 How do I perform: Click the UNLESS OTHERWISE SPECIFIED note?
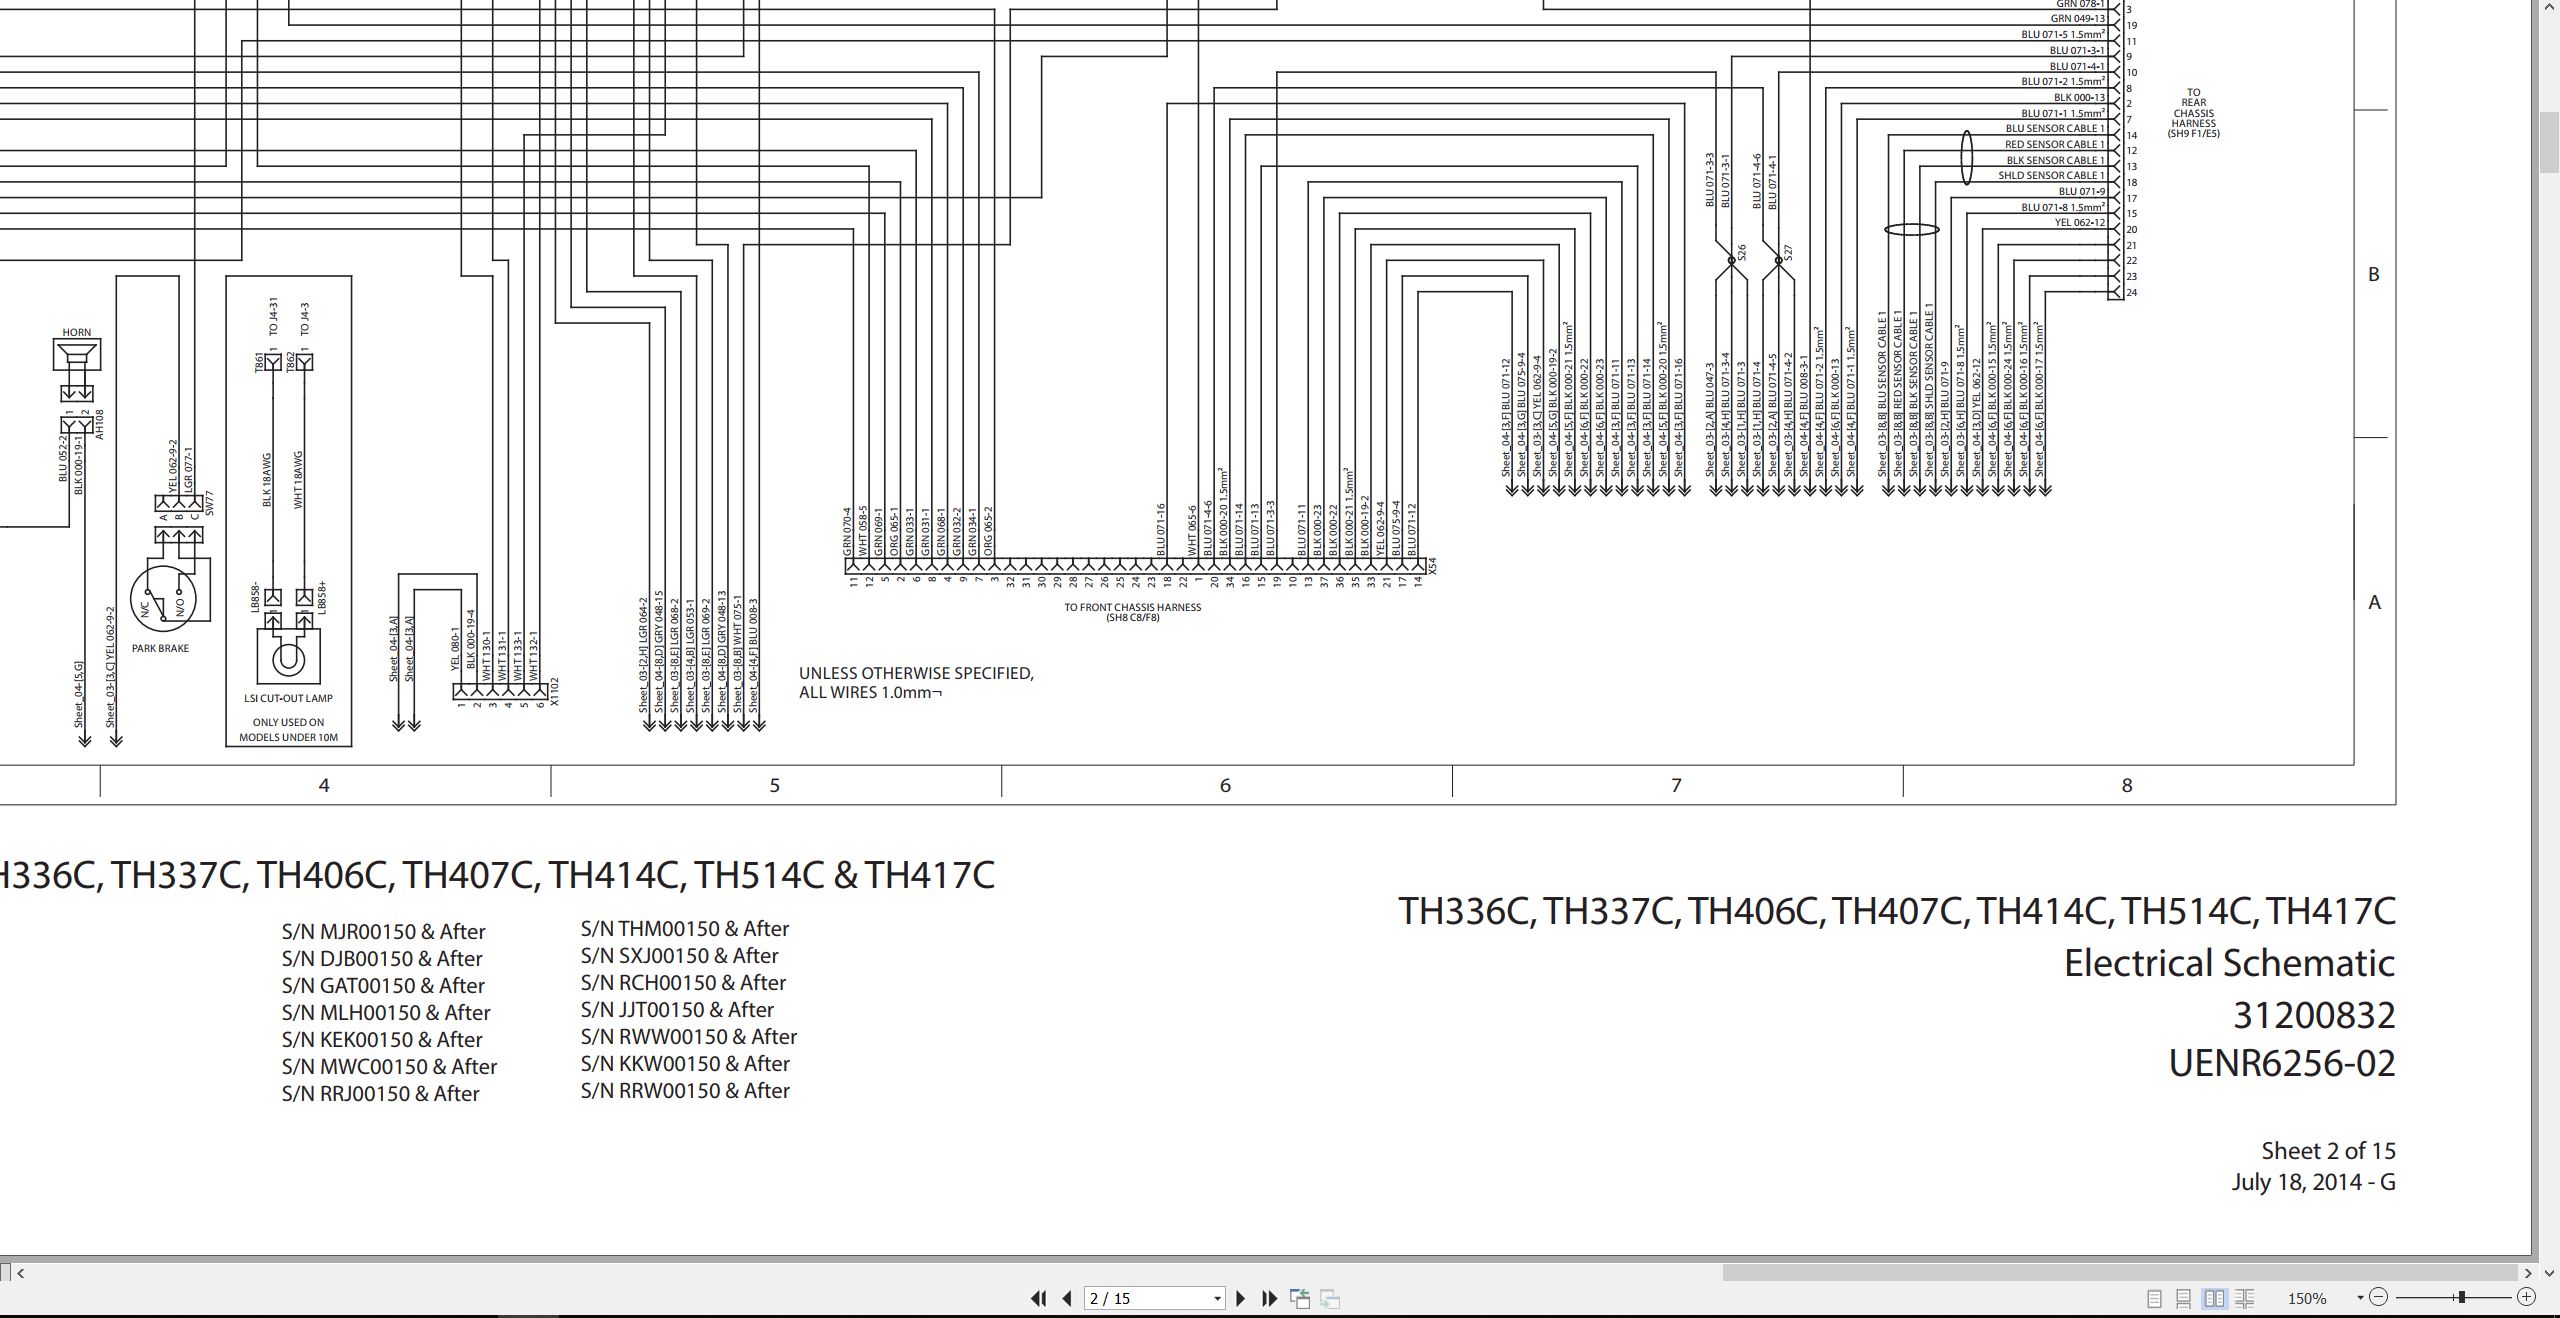click(916, 683)
